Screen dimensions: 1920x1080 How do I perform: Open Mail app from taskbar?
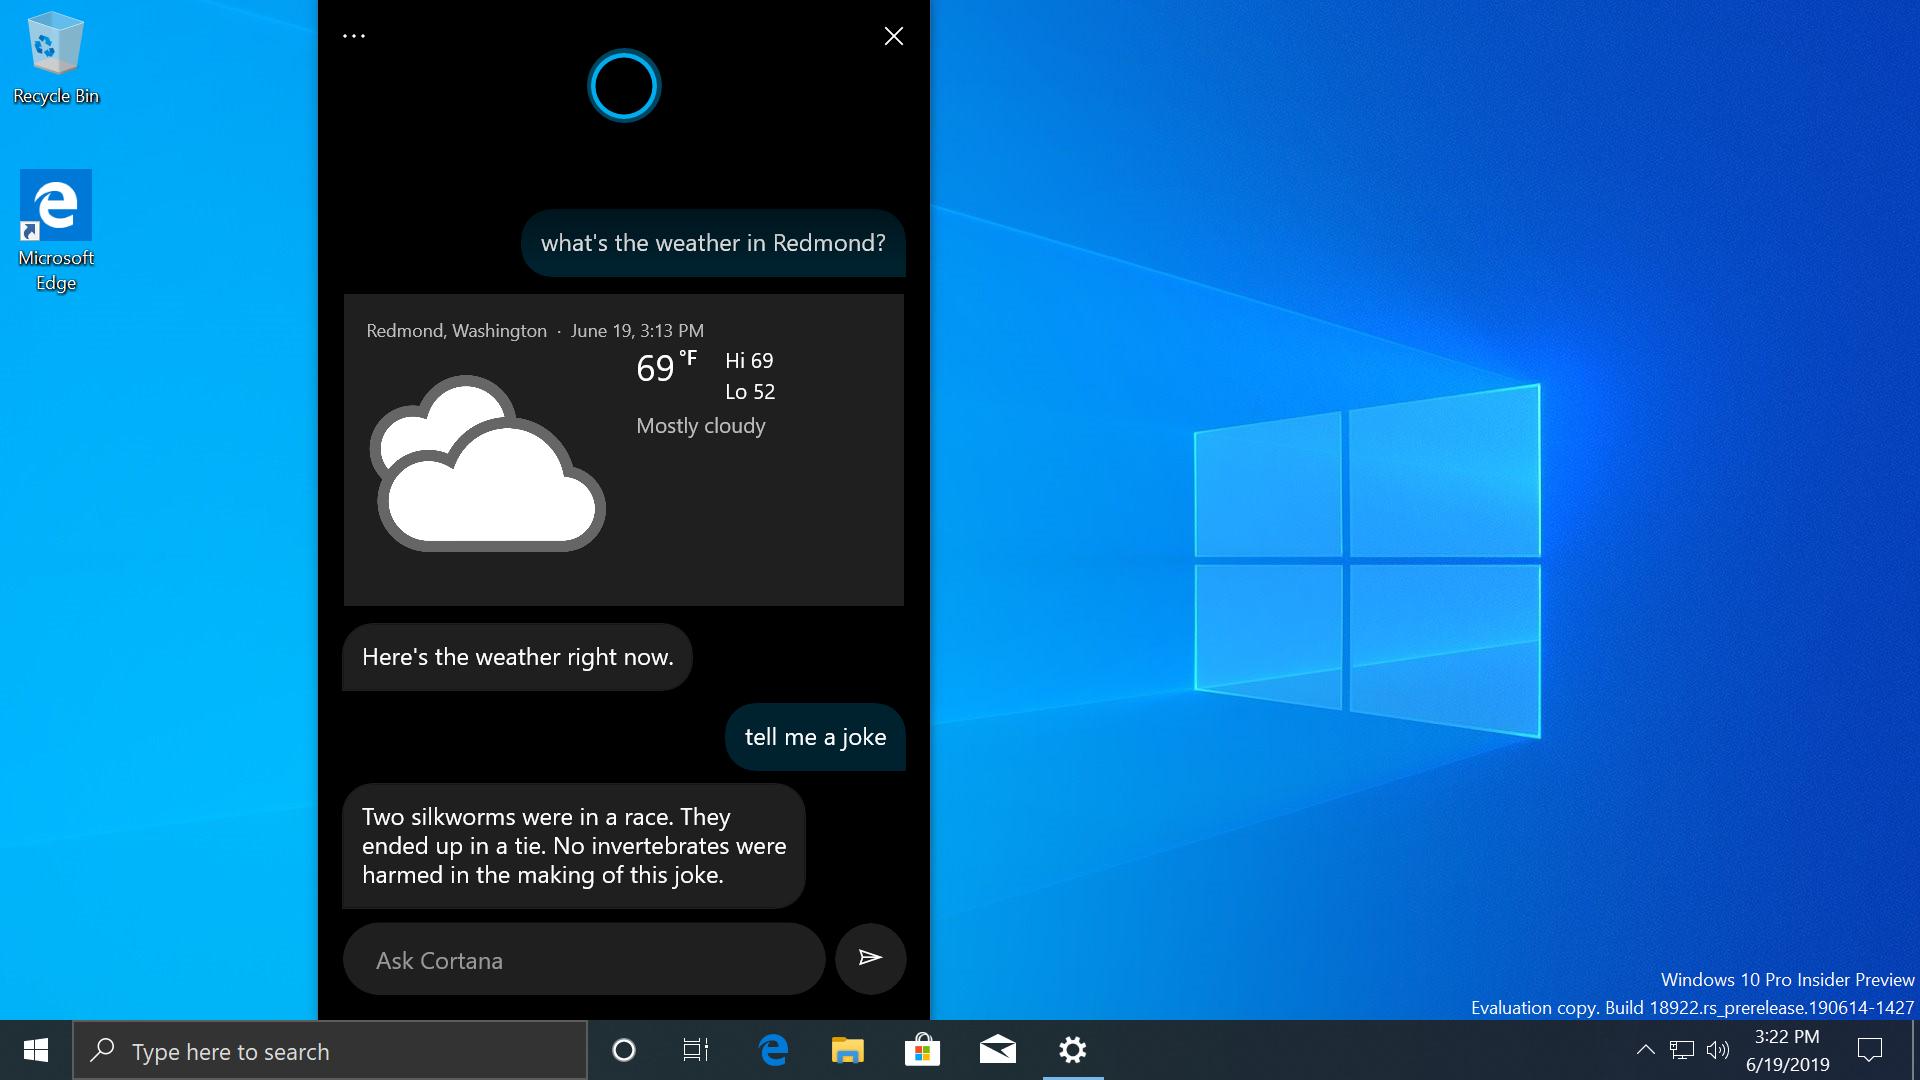[x=998, y=1050]
